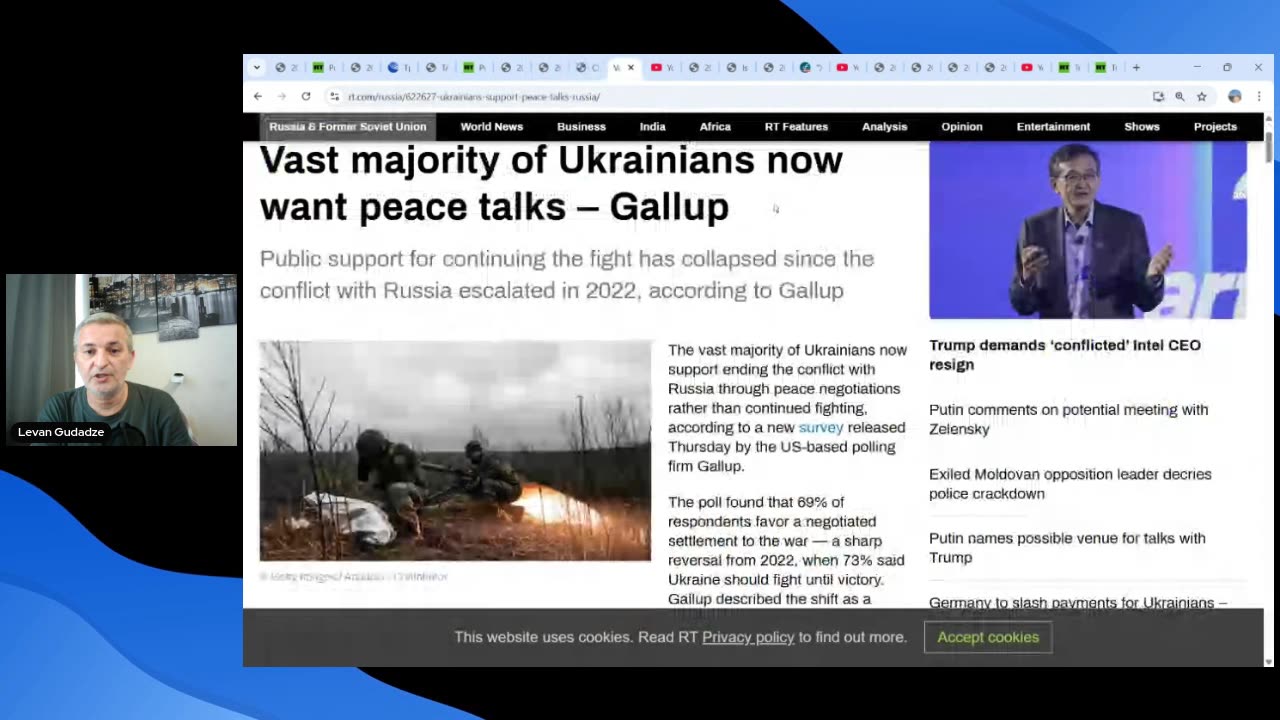
Task: Open the tab search dropdown arrow
Action: click(257, 68)
